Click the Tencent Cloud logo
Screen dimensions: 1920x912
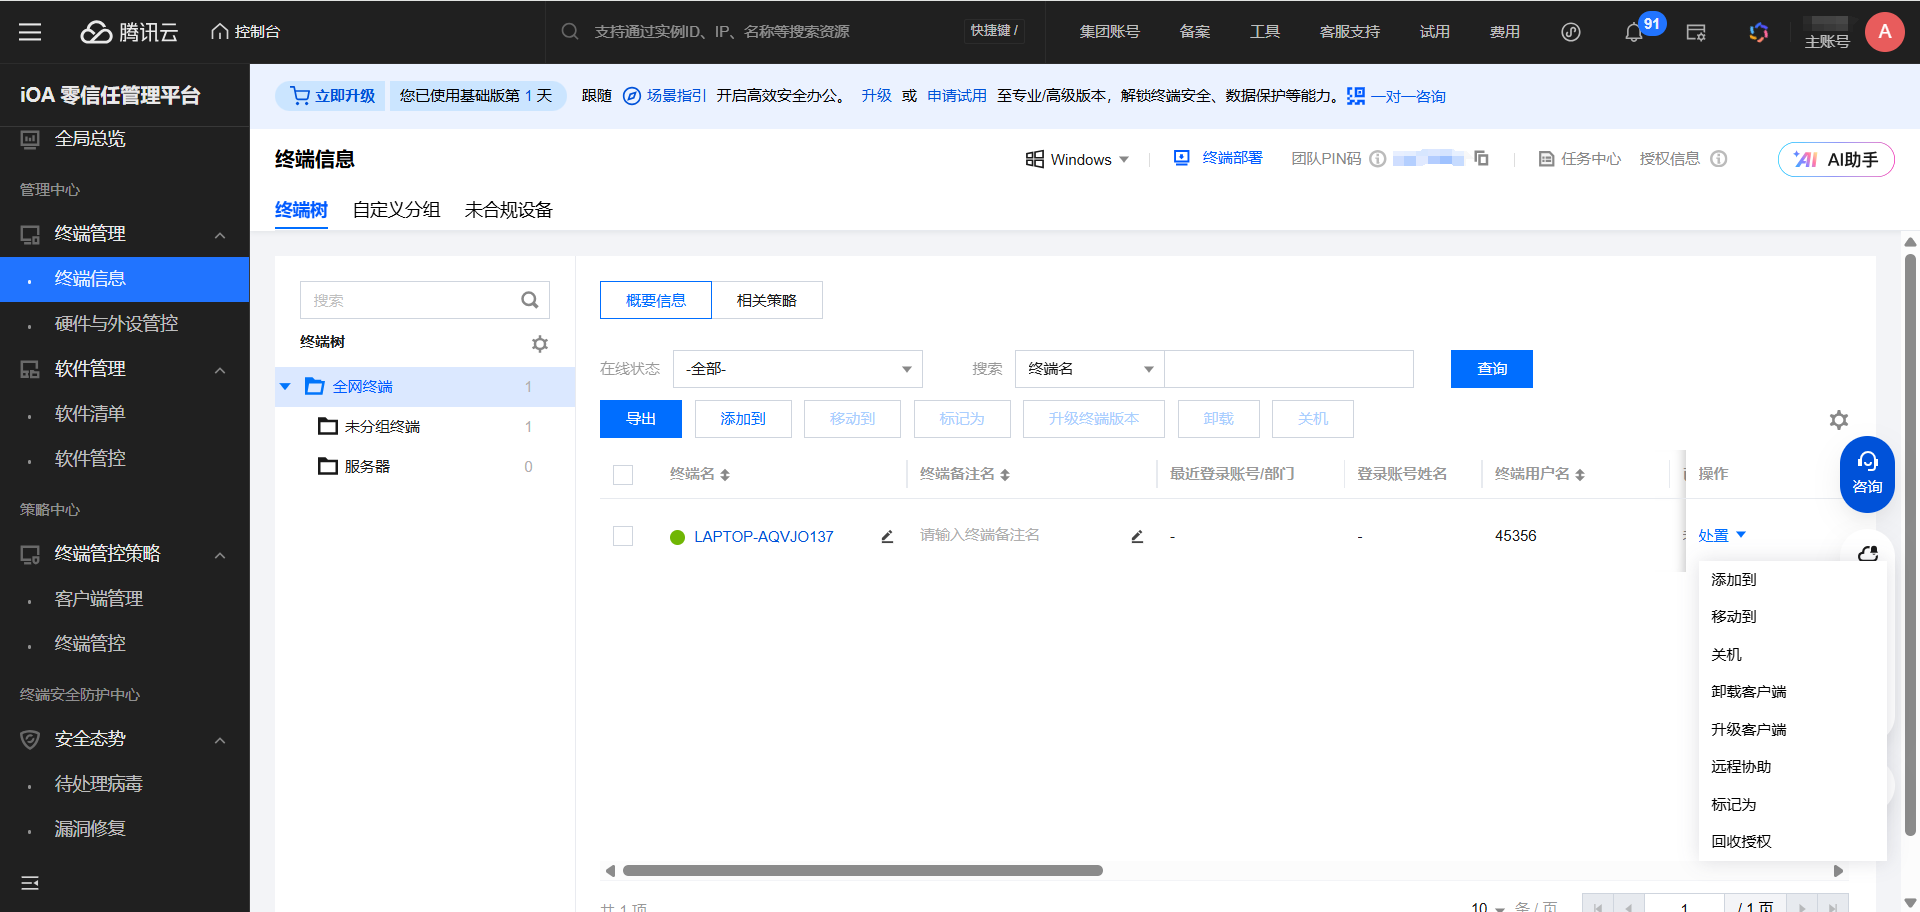129,32
